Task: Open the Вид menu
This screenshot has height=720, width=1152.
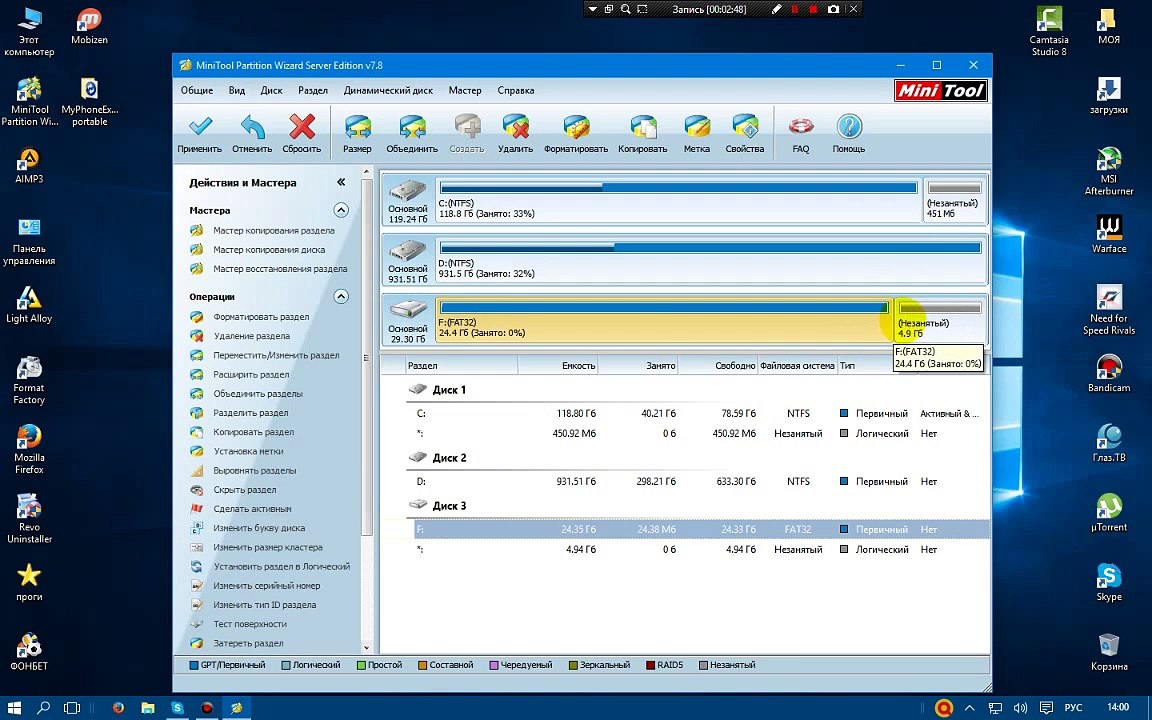Action: (237, 90)
